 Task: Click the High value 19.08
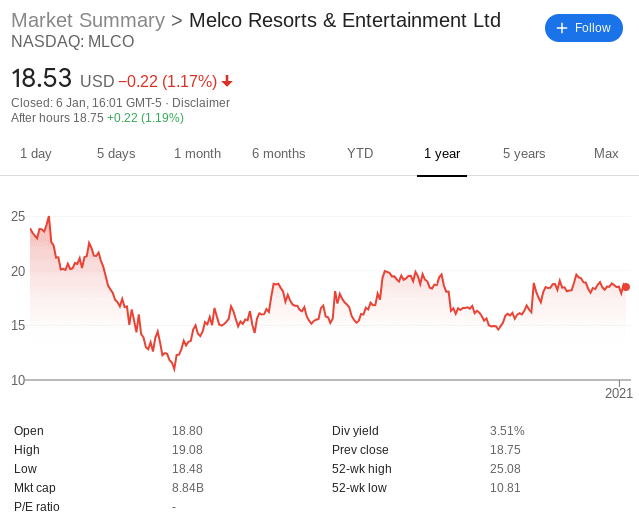(187, 450)
